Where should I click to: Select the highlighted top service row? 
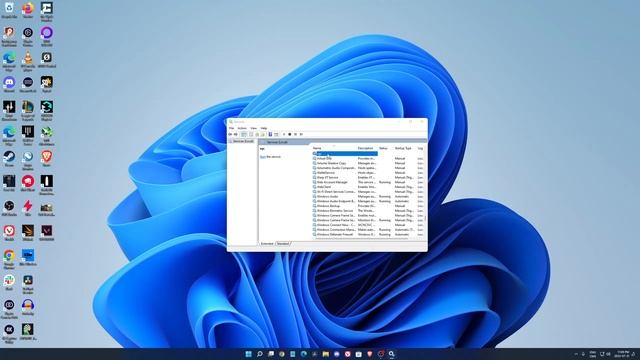(345, 153)
